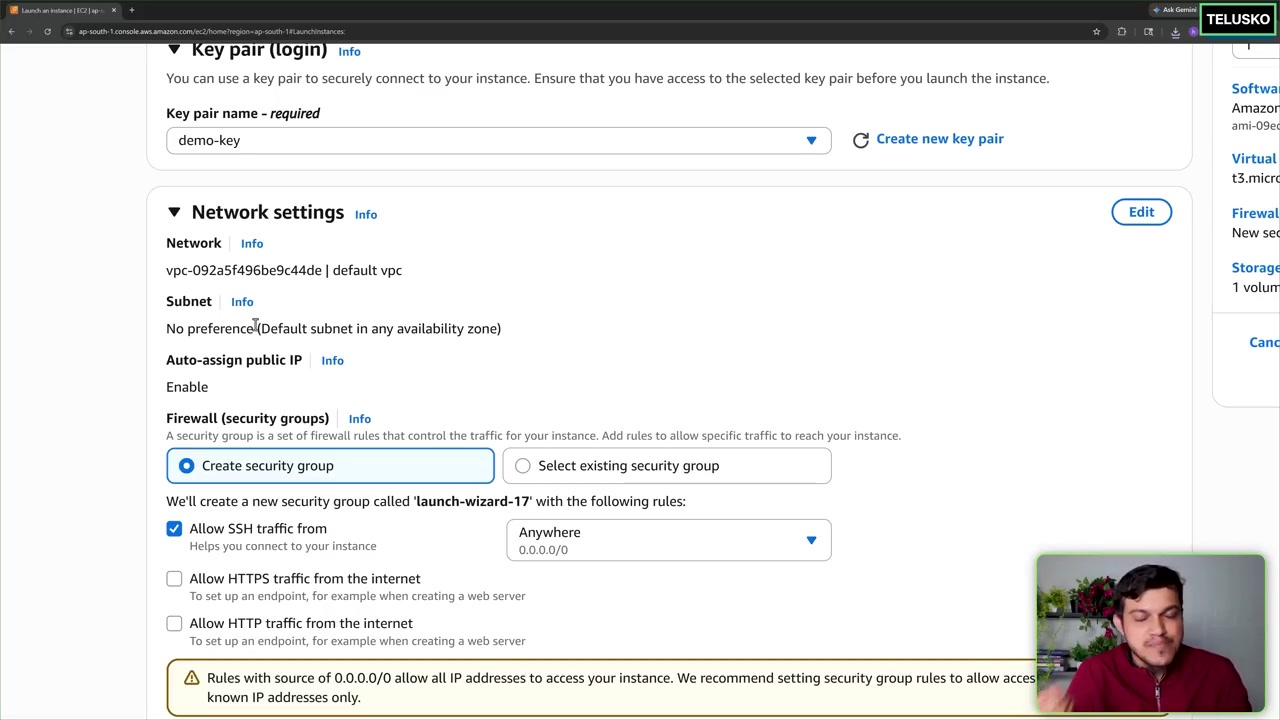Open a new browser tab with the plus icon
Screen dimensions: 1280x720
[x=131, y=10]
